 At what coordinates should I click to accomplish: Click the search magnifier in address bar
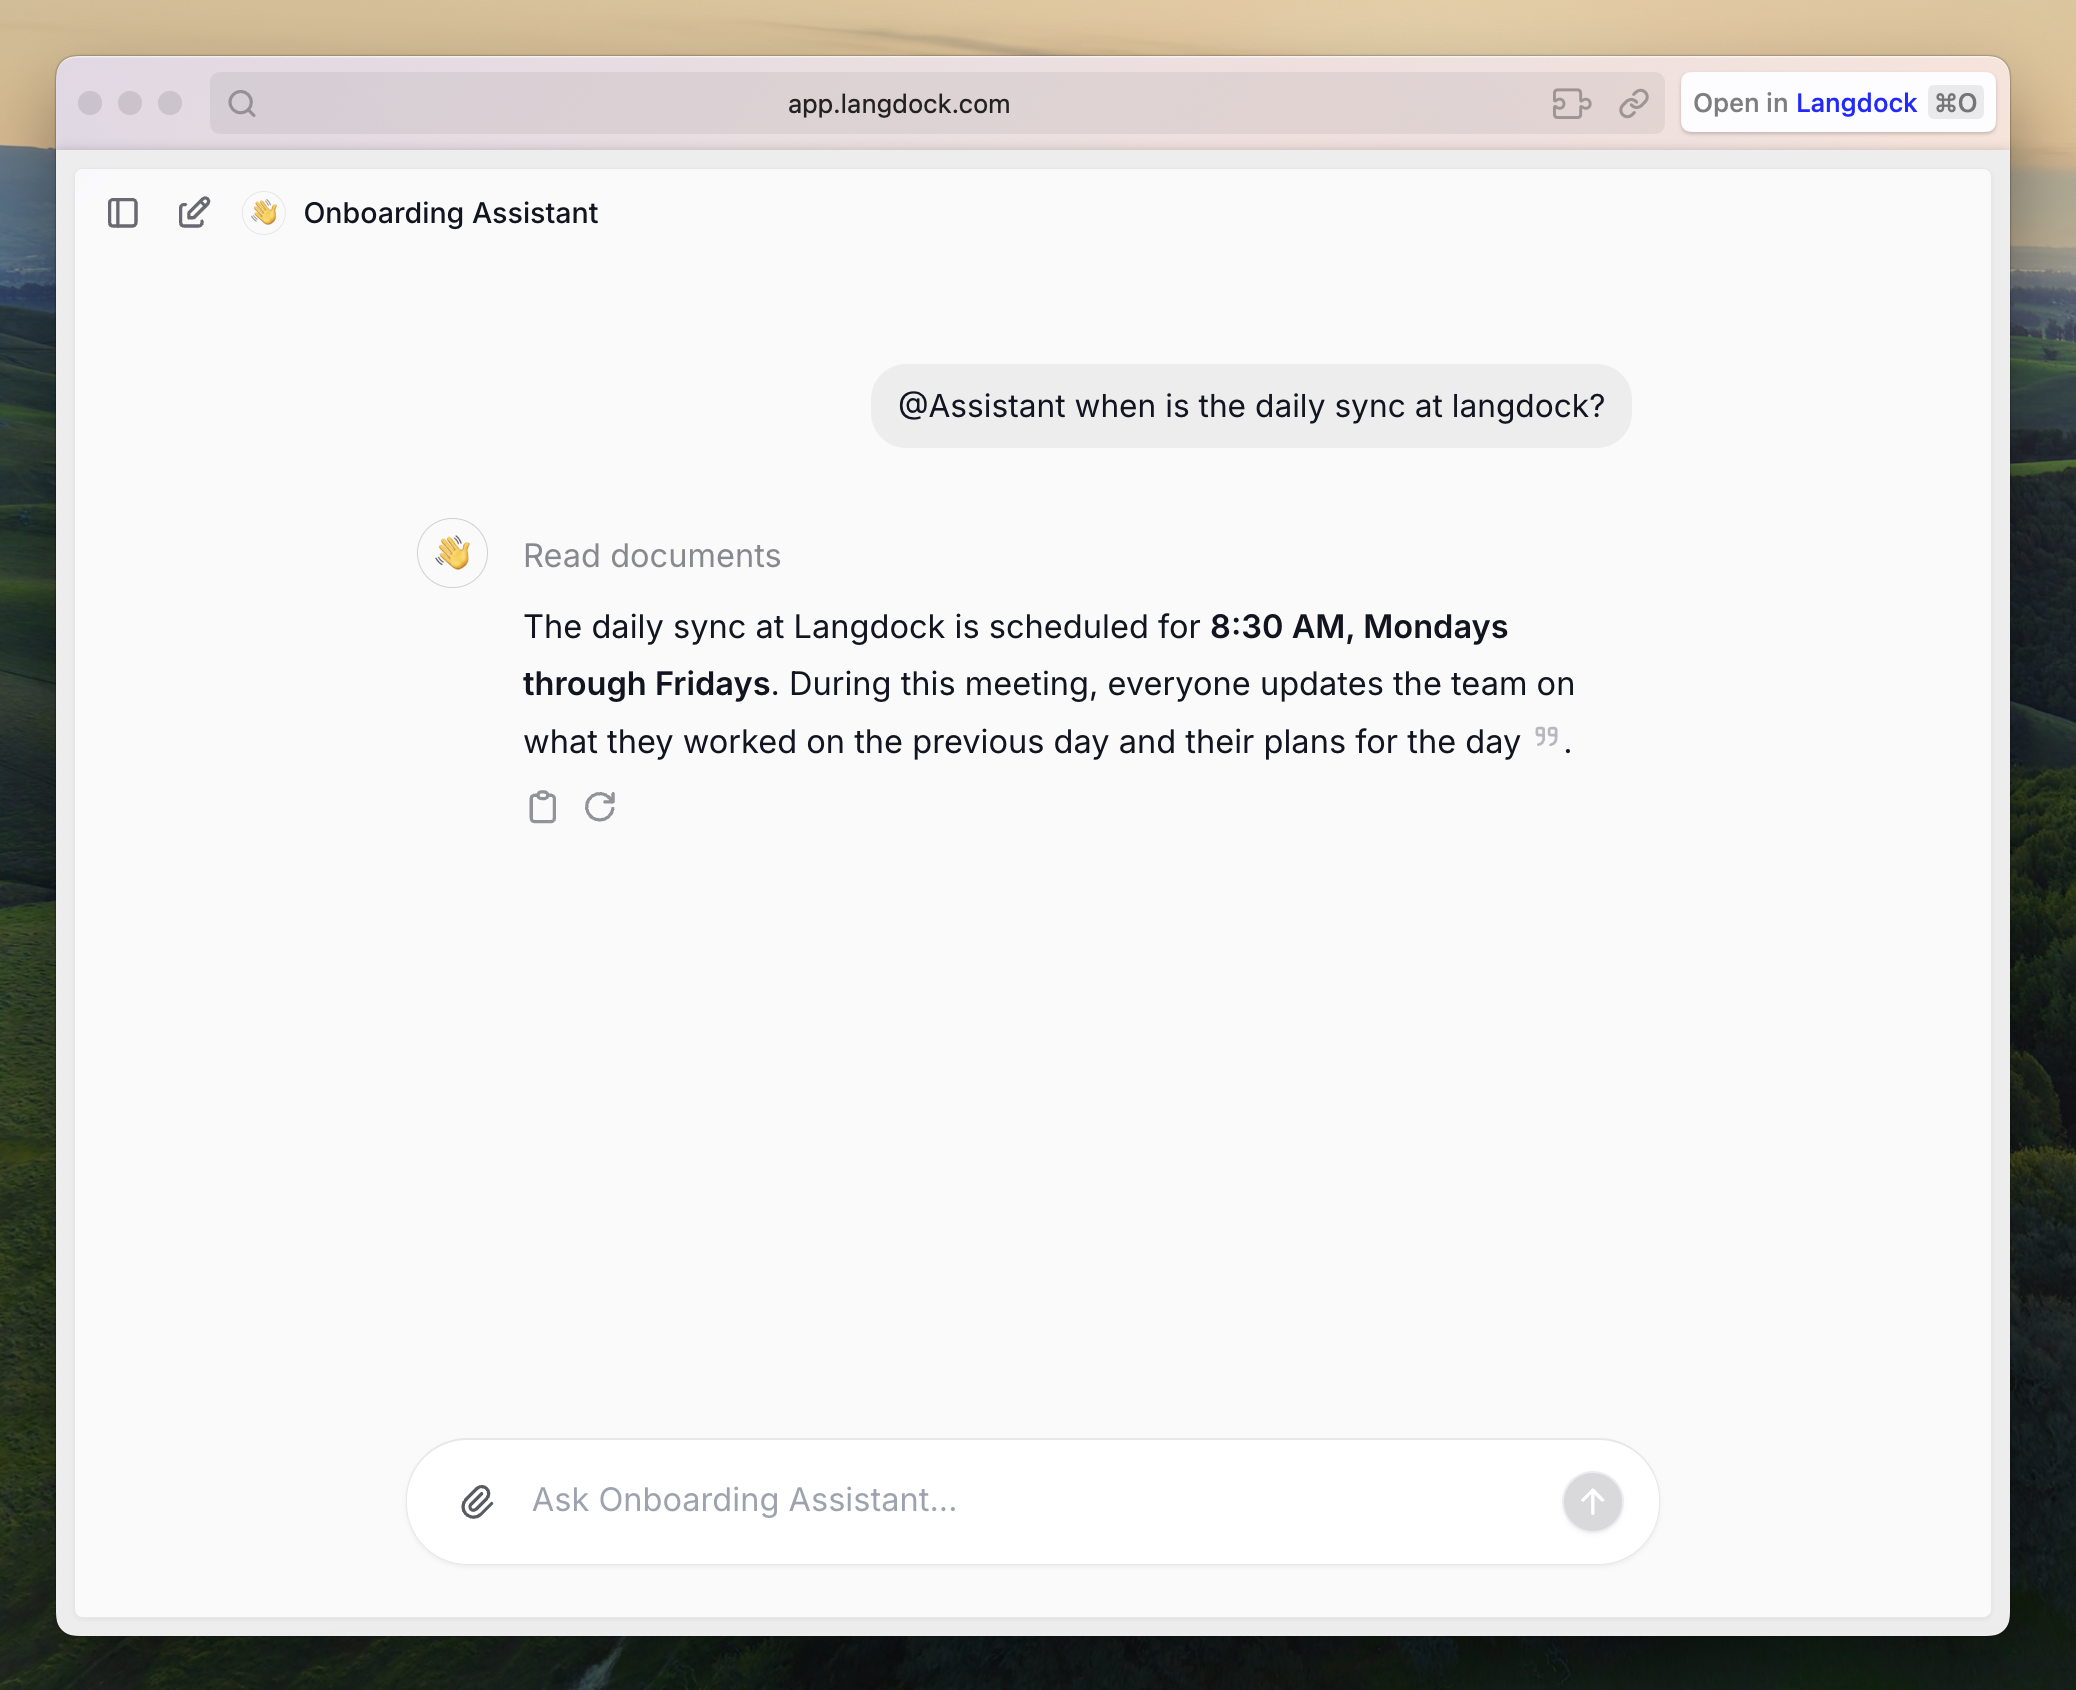[x=242, y=103]
